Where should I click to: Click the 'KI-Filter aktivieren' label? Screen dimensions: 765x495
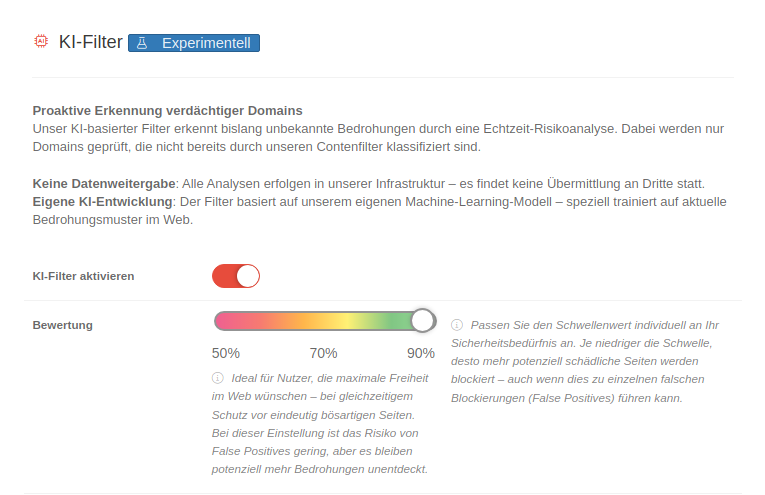pos(83,276)
